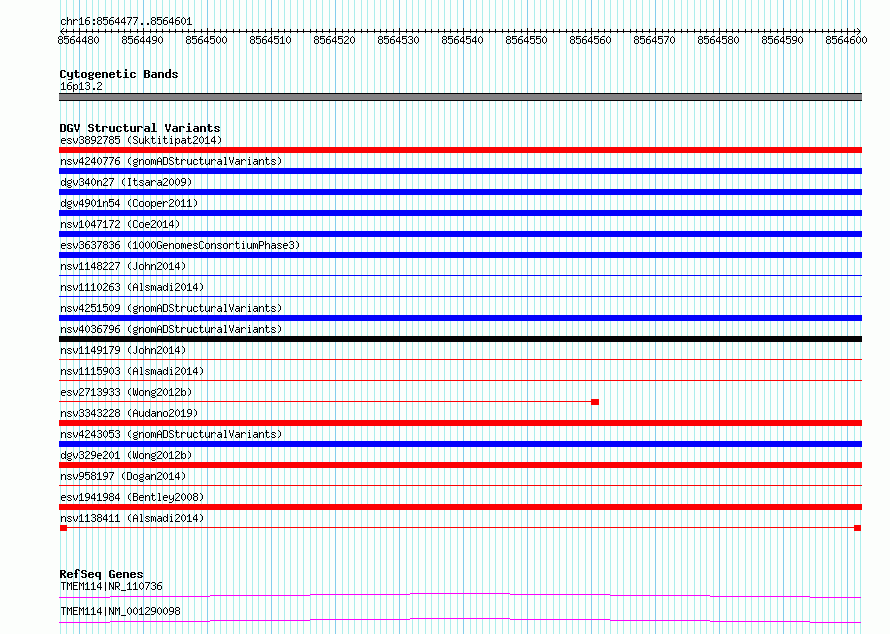This screenshot has width=890, height=634.
Task: Click the chr16:8564477..8564601 region label
Action: [126, 22]
